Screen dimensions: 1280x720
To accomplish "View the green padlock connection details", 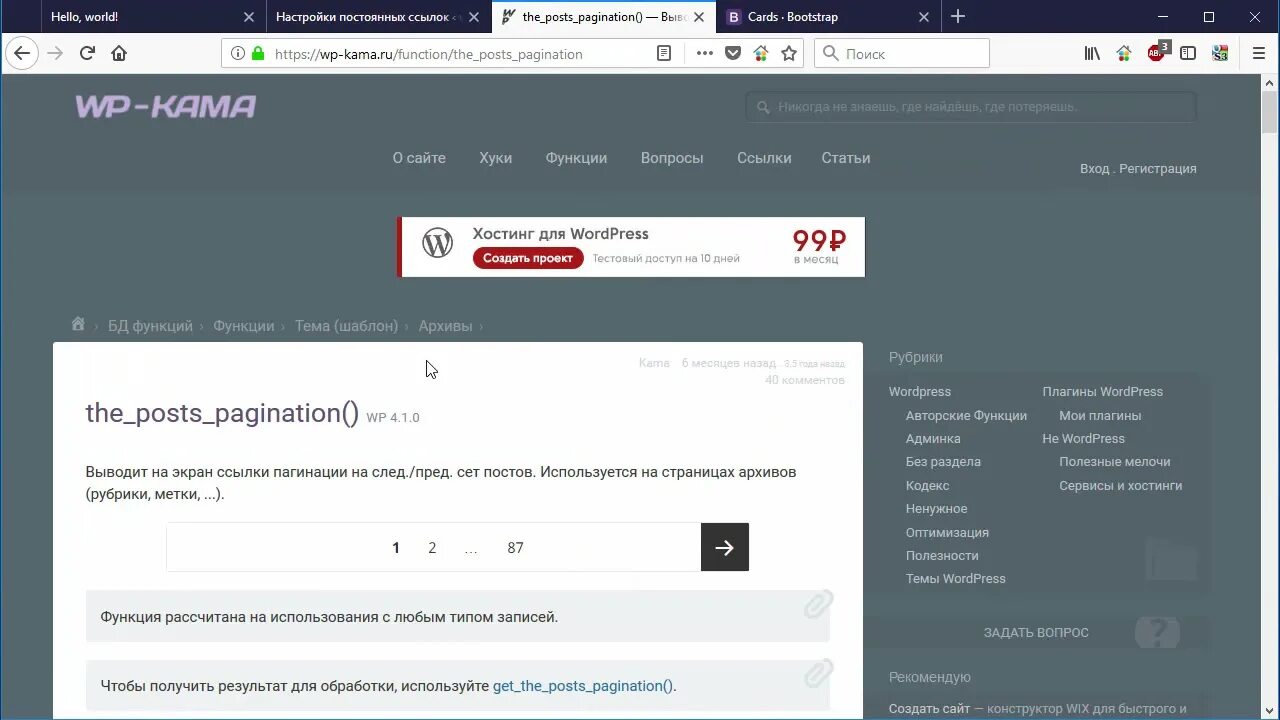I will 258,54.
